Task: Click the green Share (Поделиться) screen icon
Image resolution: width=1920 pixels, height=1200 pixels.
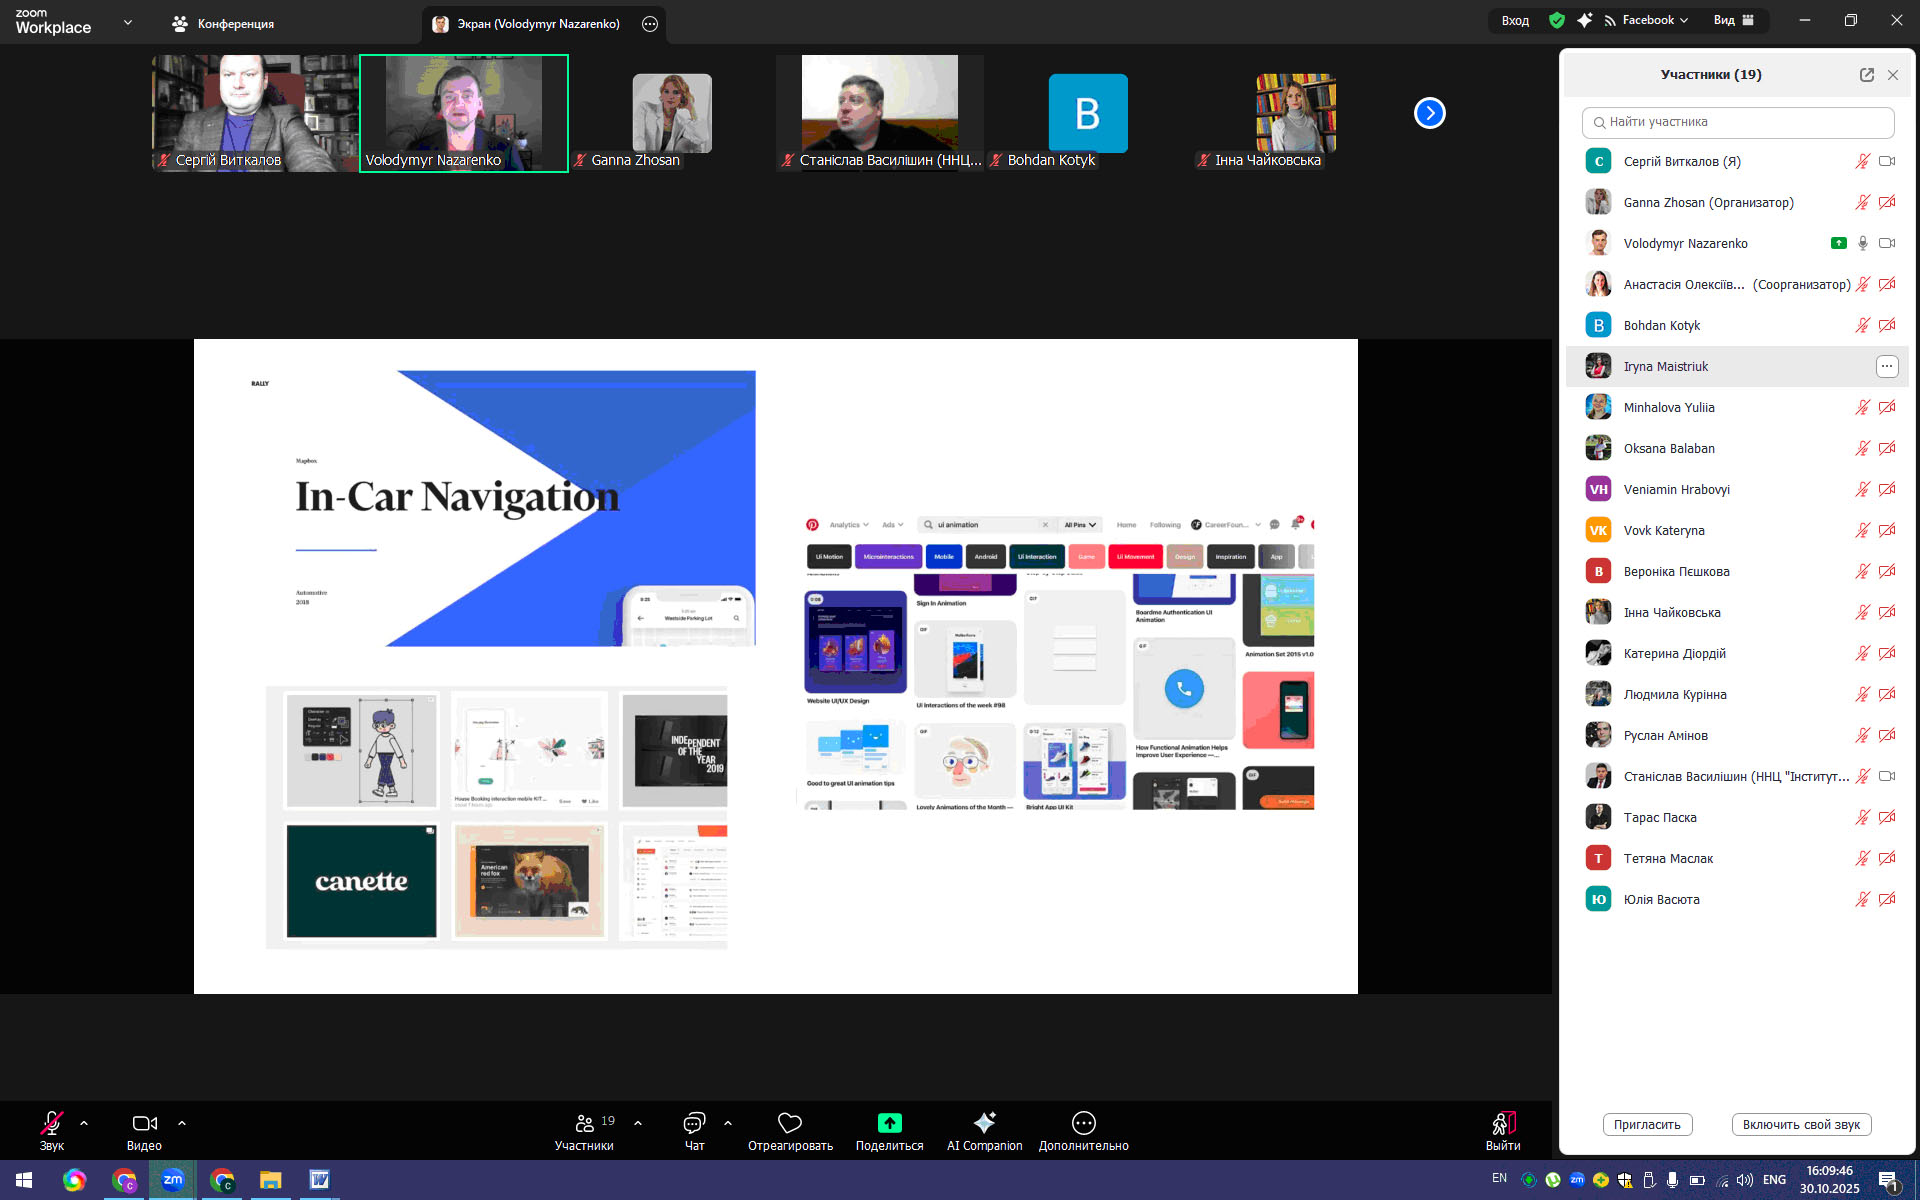Action: (x=889, y=1123)
